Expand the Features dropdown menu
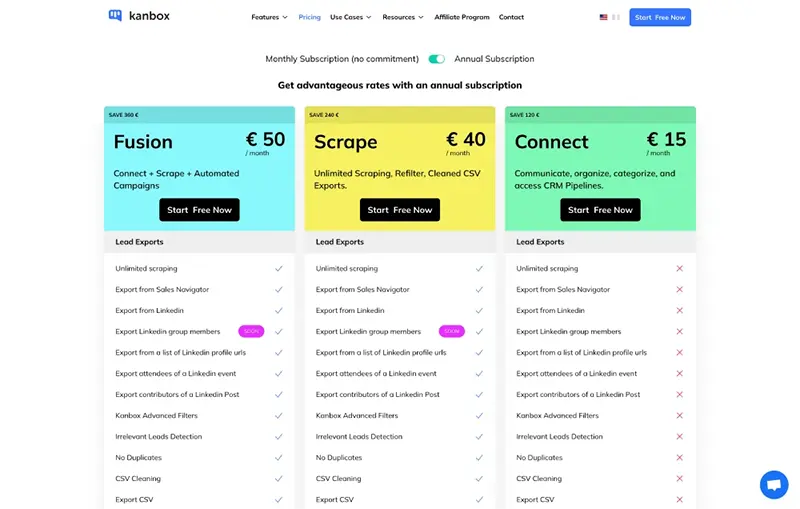This screenshot has height=509, width=800. (269, 17)
